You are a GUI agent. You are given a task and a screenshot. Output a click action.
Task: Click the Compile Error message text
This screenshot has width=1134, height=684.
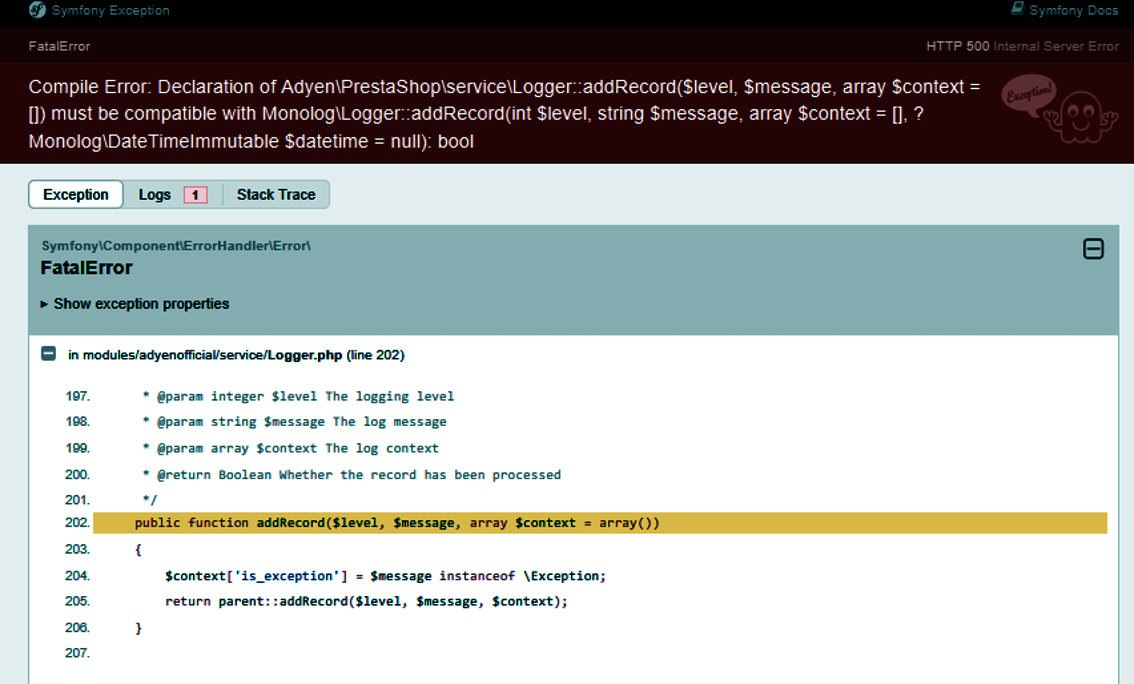[504, 114]
